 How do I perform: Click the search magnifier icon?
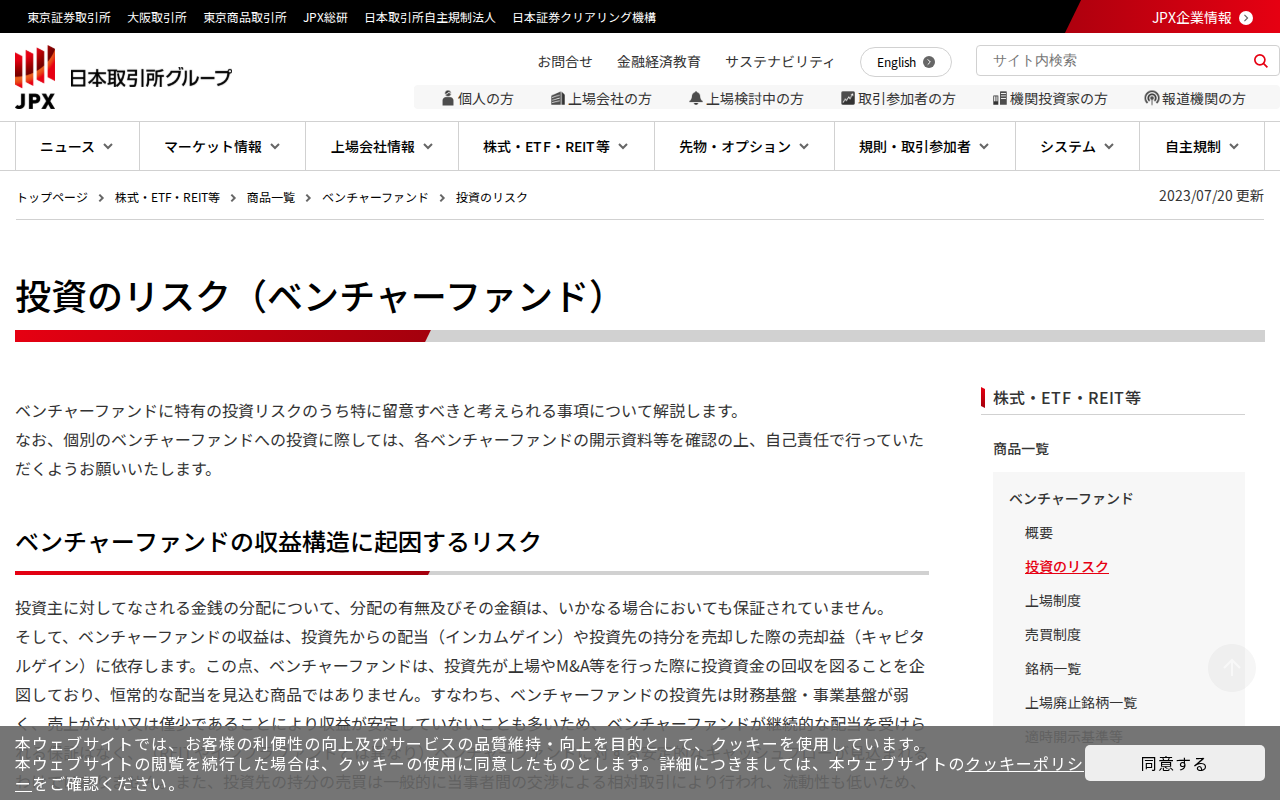point(1260,61)
